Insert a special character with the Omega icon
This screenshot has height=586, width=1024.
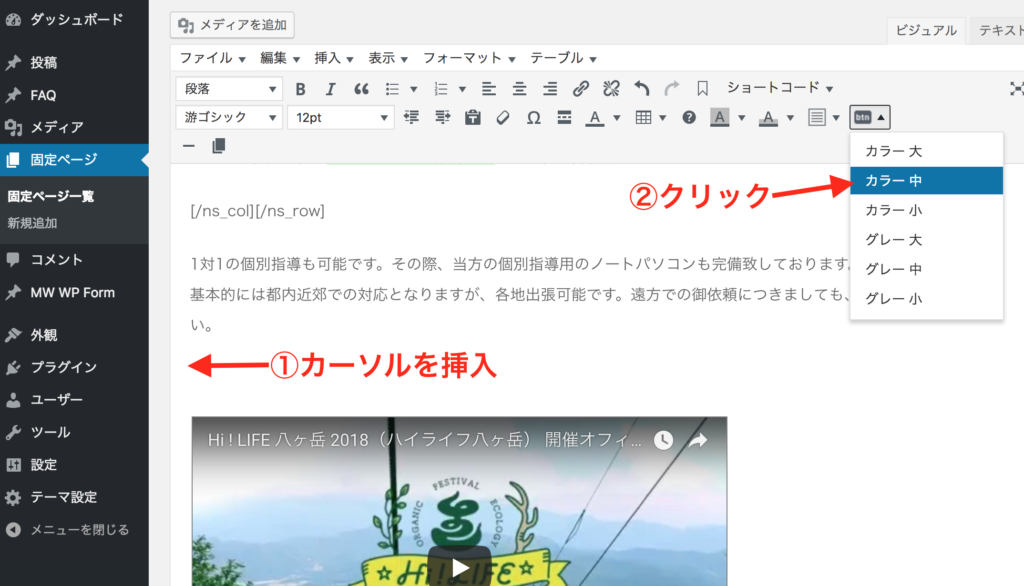[534, 118]
